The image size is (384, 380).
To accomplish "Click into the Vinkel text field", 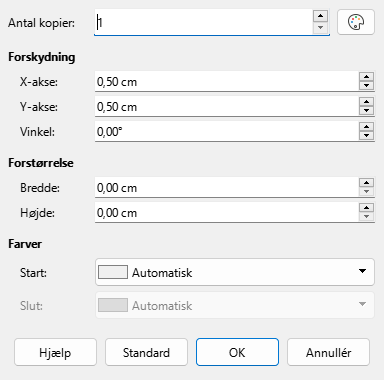I will click(x=227, y=131).
